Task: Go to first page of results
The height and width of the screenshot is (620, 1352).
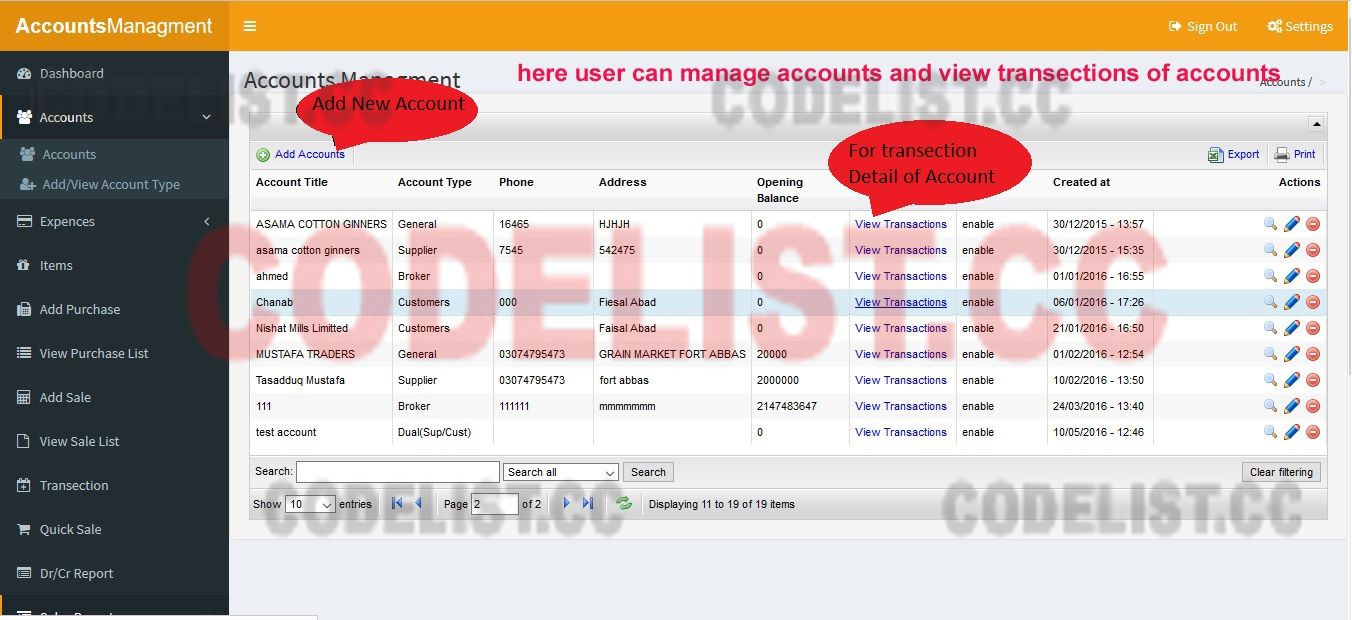Action: 397,504
